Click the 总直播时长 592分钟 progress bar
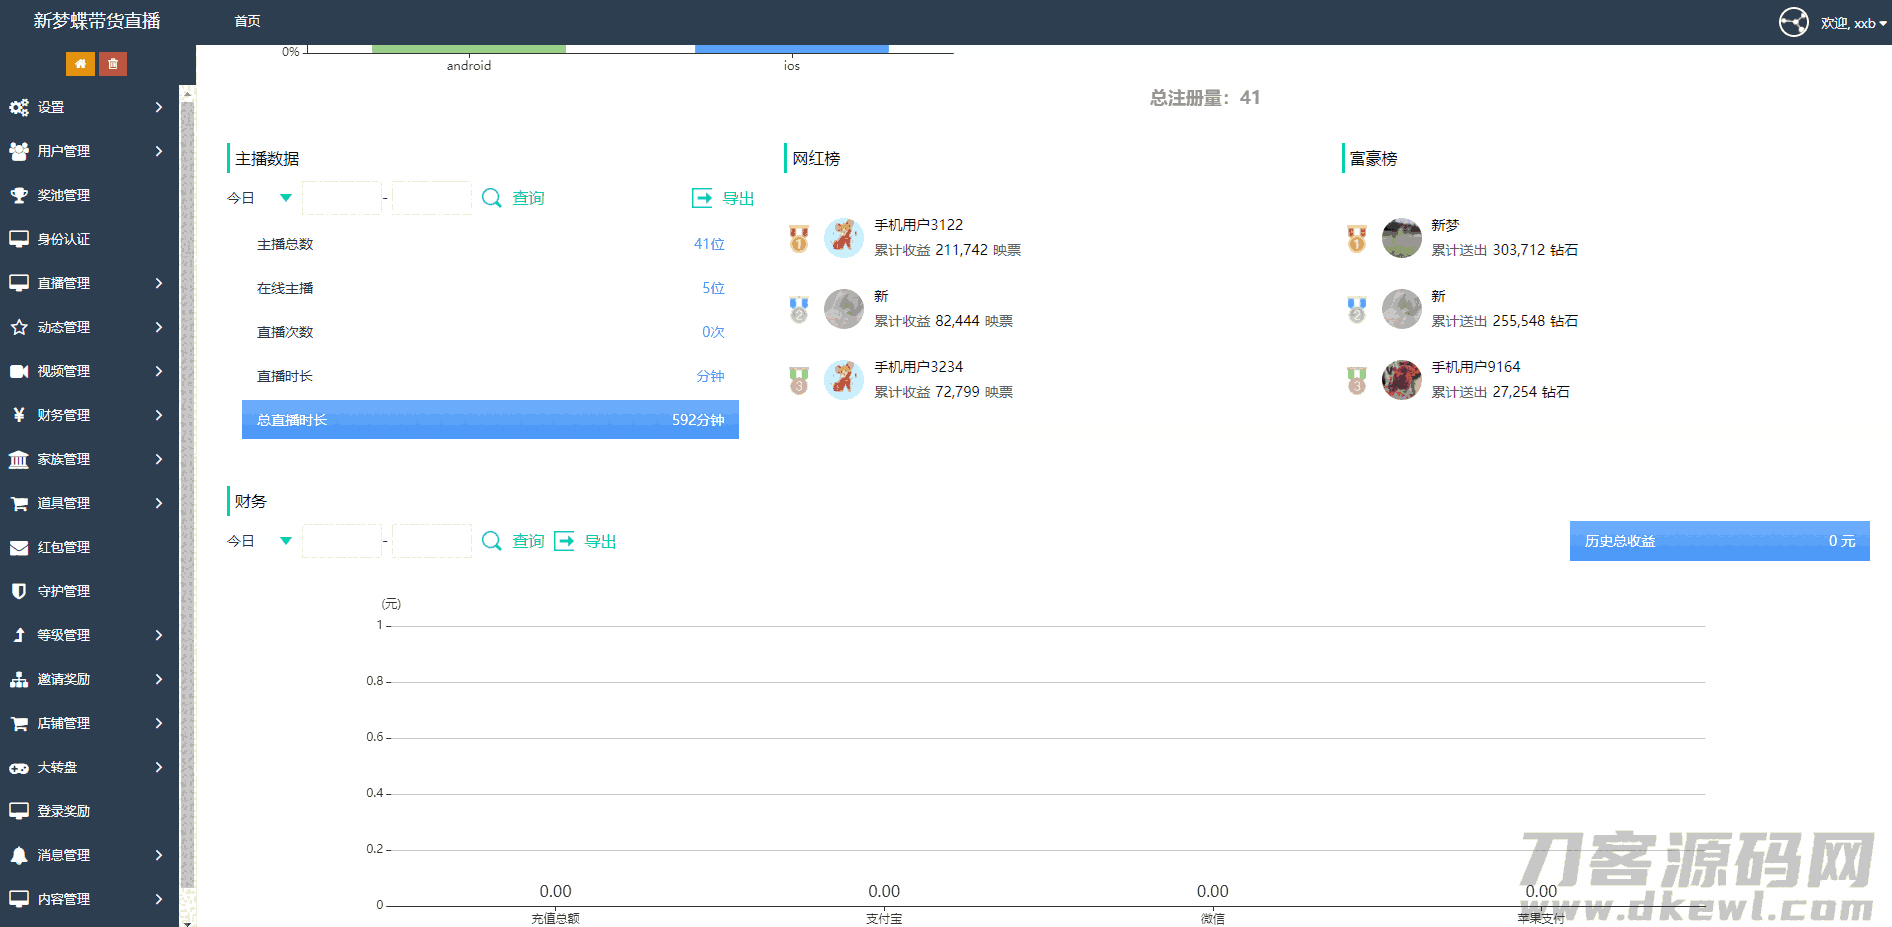 coord(490,419)
